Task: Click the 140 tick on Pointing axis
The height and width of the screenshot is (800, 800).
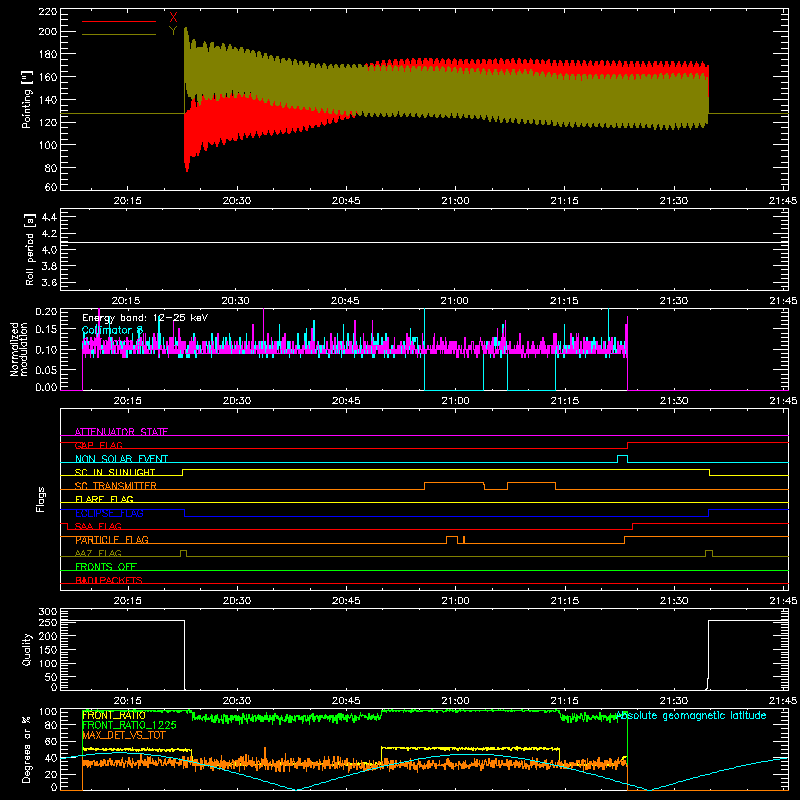Action: (x=47, y=99)
